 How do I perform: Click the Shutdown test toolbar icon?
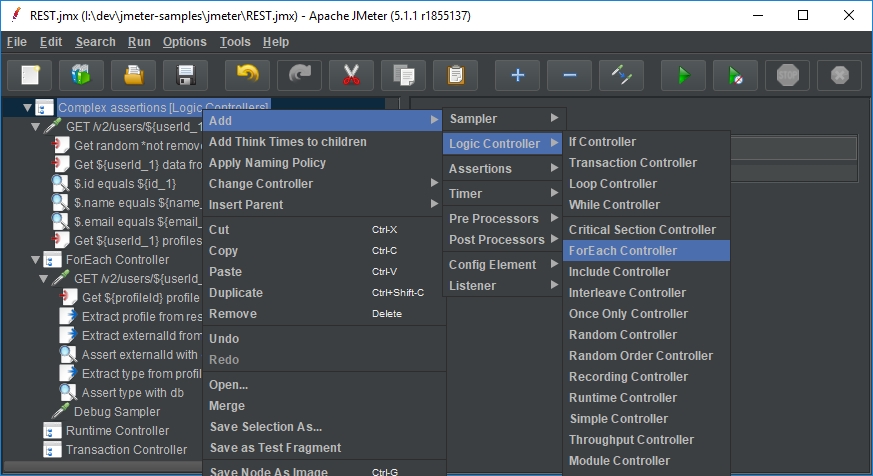840,75
